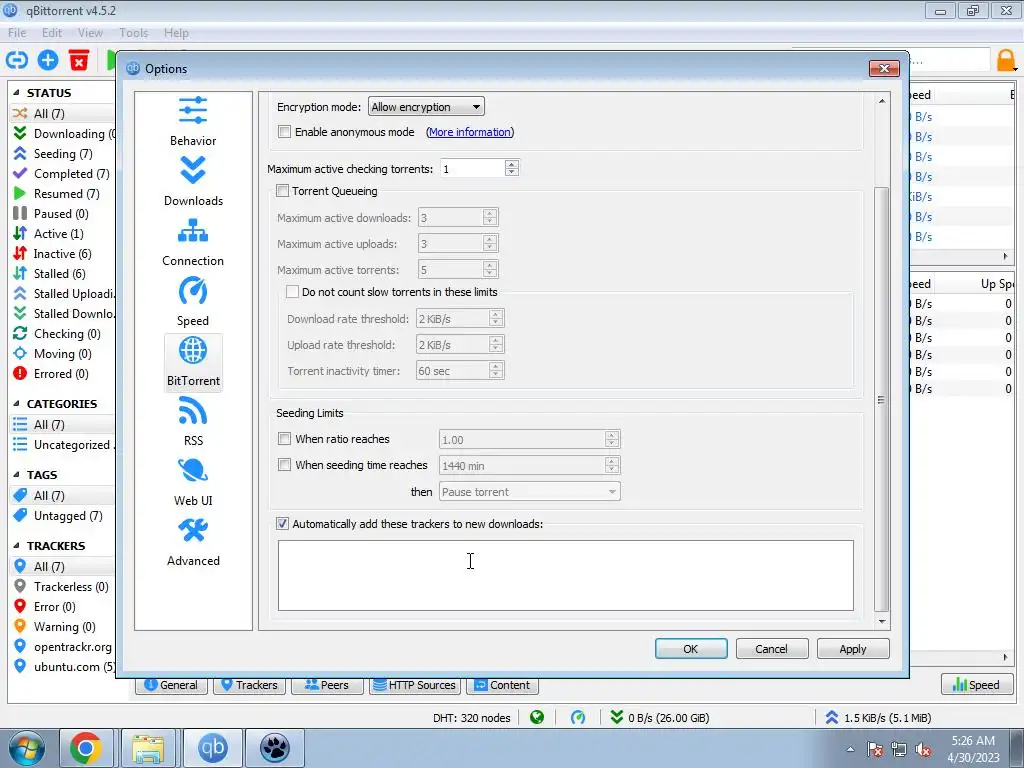Open Tools menu
This screenshot has height=768, width=1024.
[x=133, y=33]
